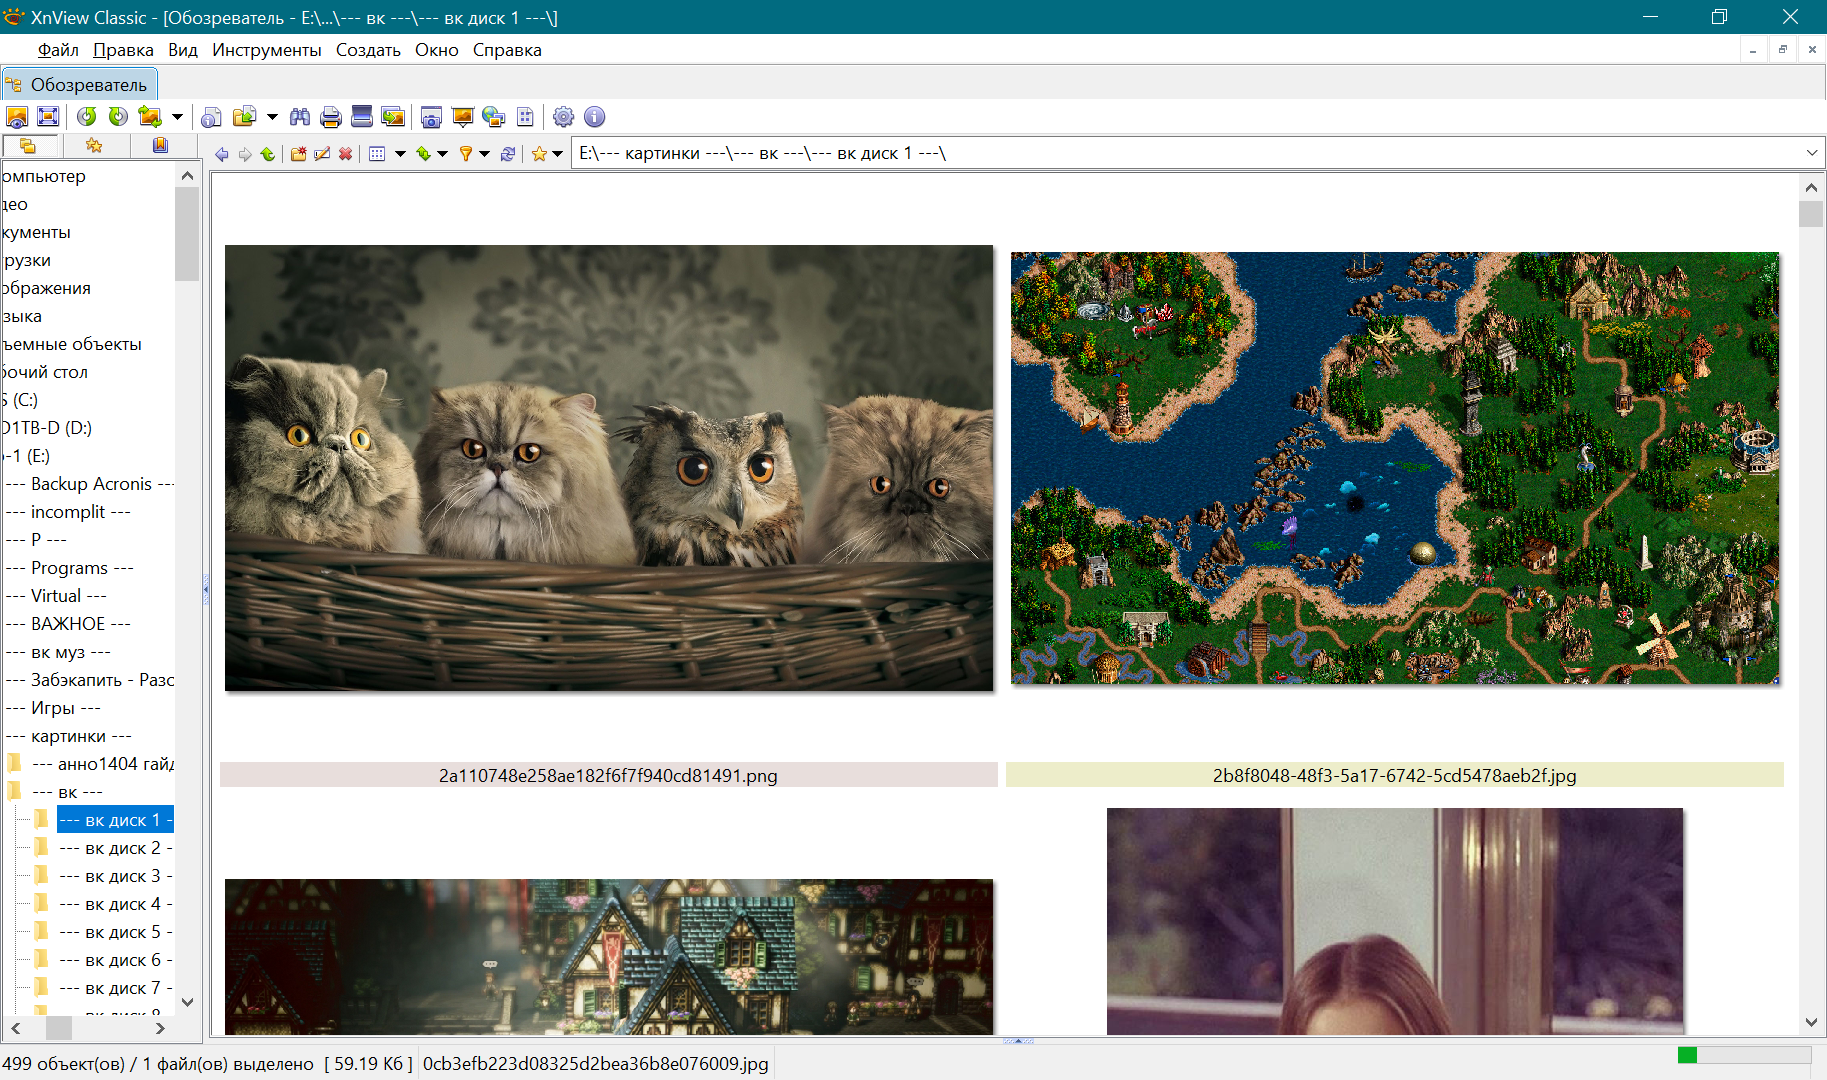This screenshot has width=1827, height=1080.
Task: Toggle fullscreen view icon
Action: (x=48, y=117)
